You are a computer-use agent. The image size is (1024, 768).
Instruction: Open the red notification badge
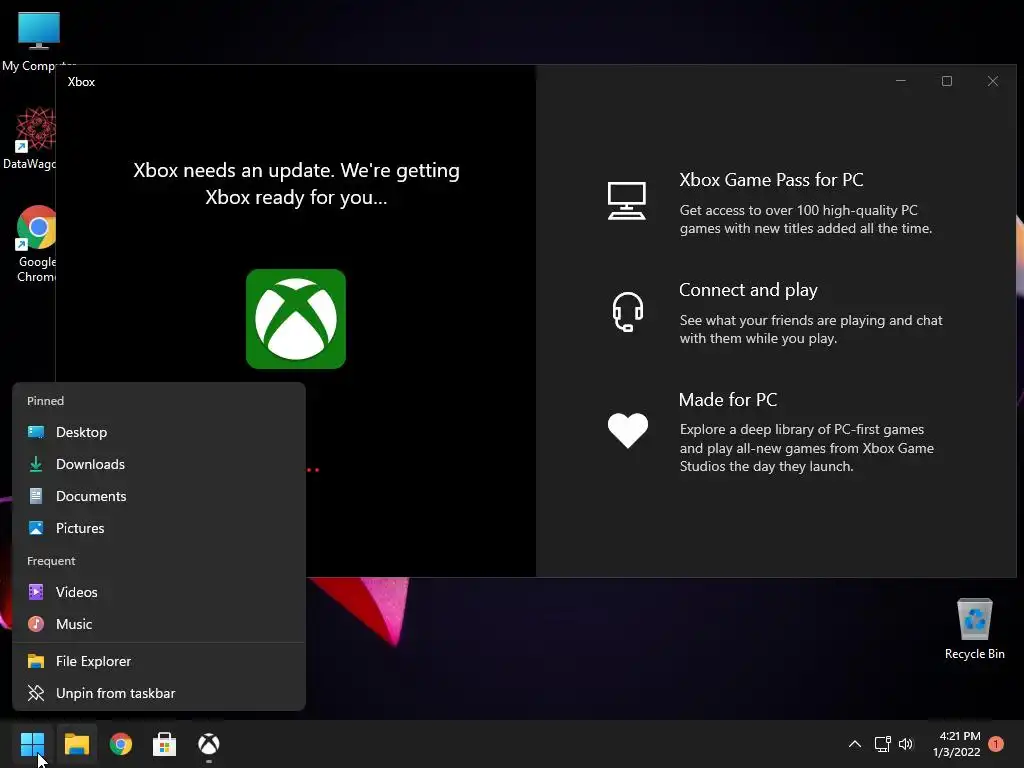click(x=996, y=743)
